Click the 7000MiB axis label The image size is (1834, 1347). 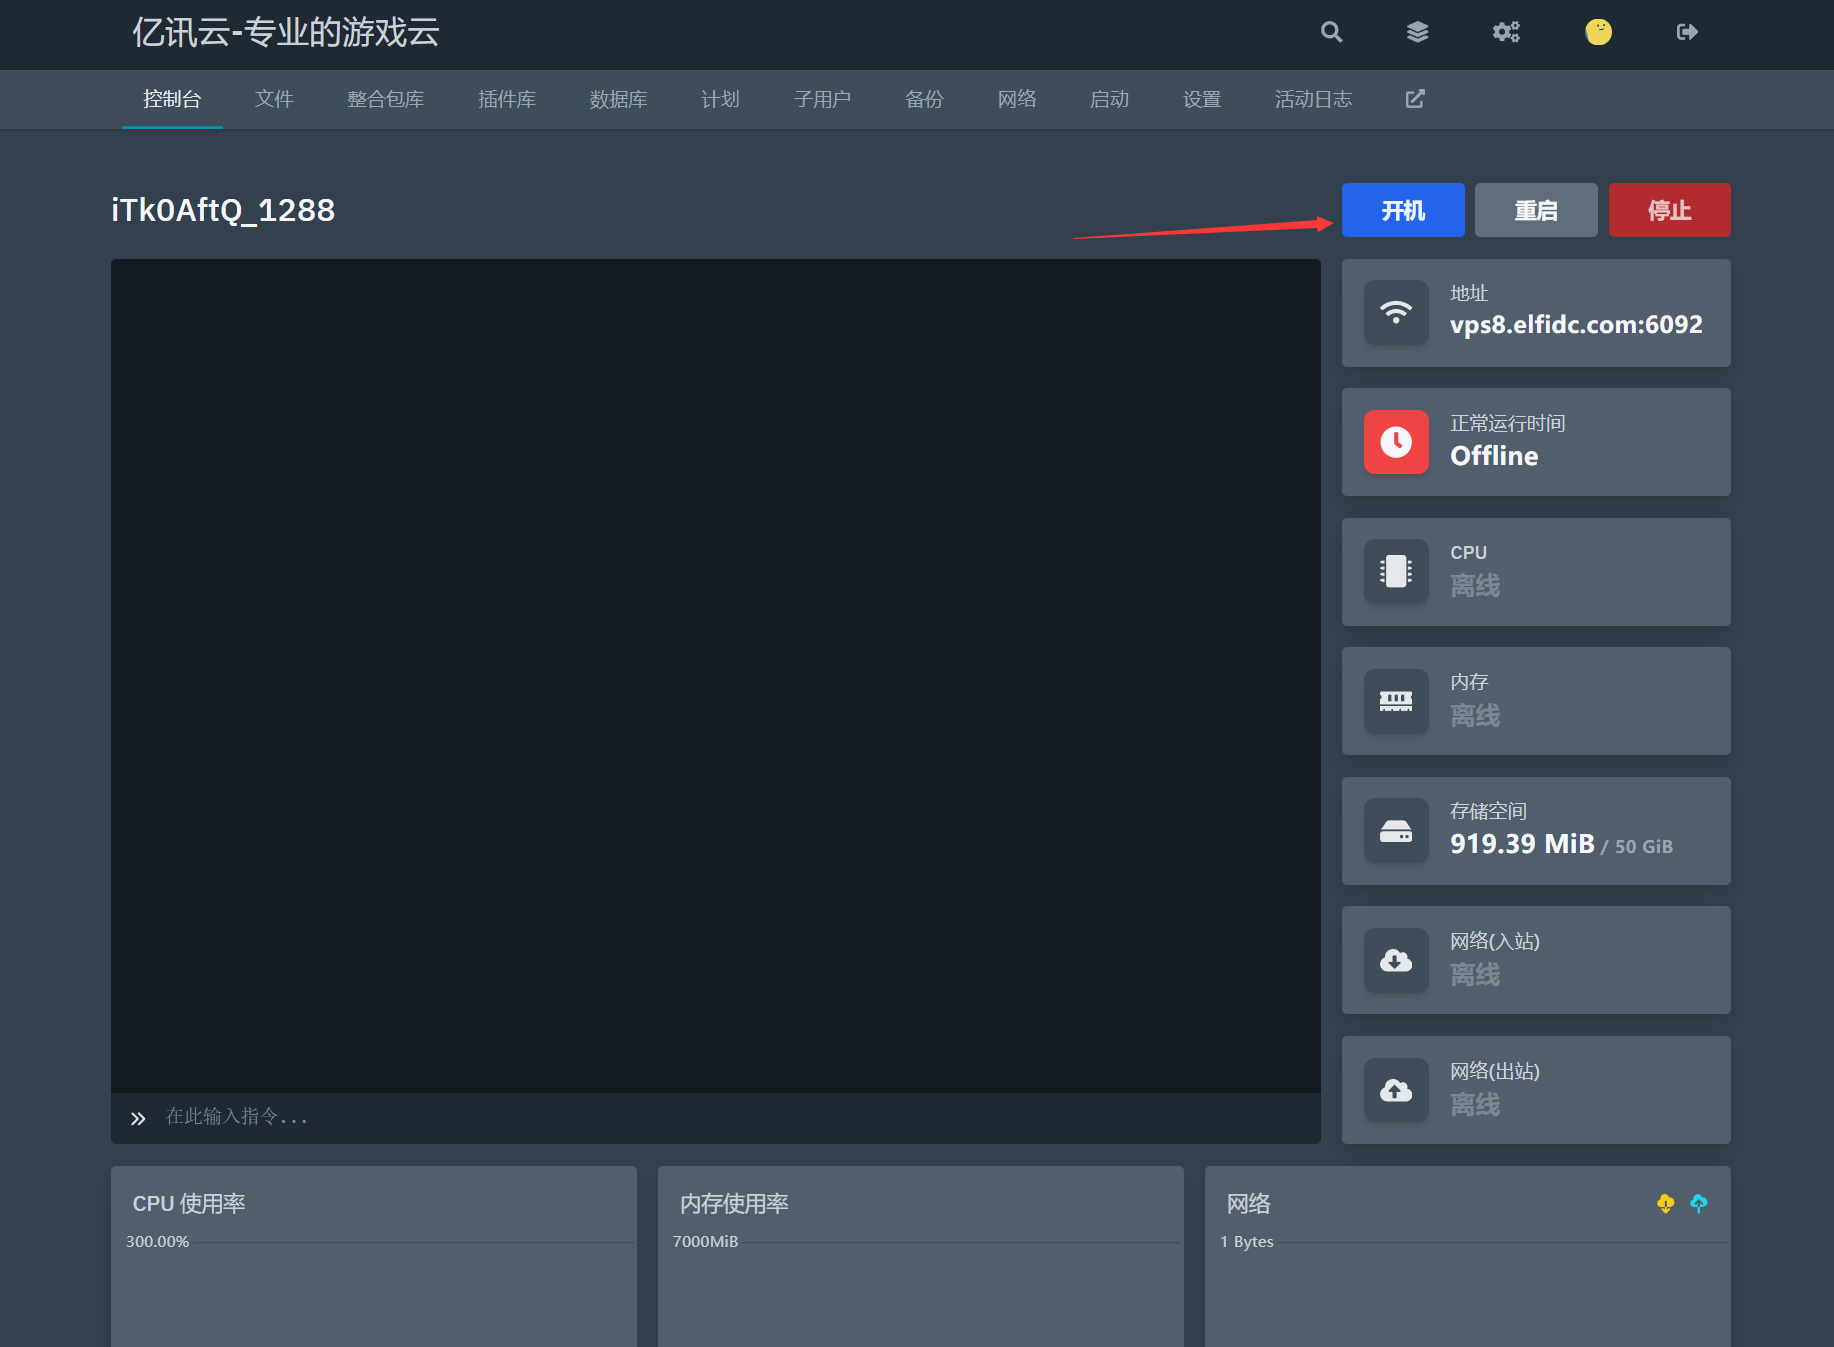click(x=705, y=1242)
